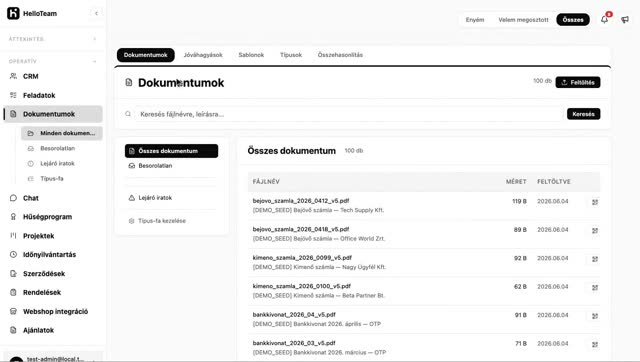Open kimeno_szamla_2026_0100_v5.pdf
640x362 pixels.
coord(302,286)
